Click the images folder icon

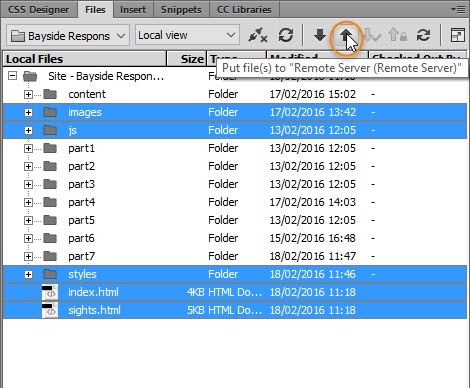tap(50, 112)
